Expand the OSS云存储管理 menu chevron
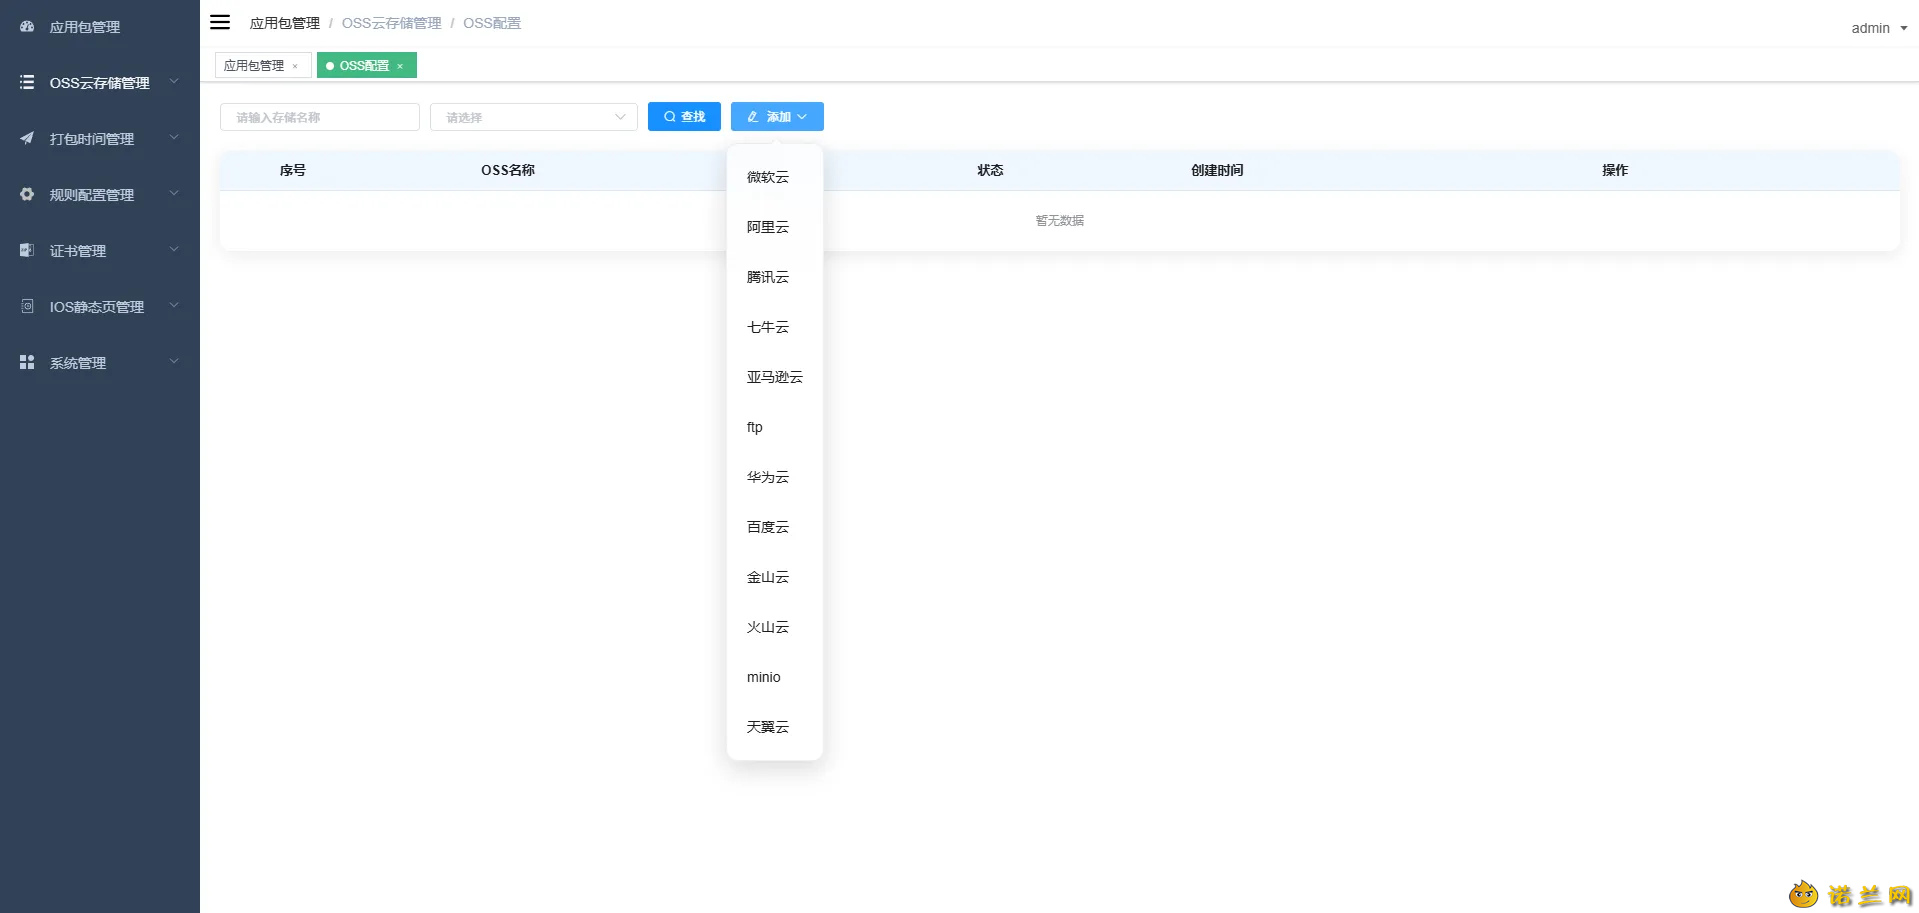Screen dimensions: 1919x913 (x=174, y=82)
